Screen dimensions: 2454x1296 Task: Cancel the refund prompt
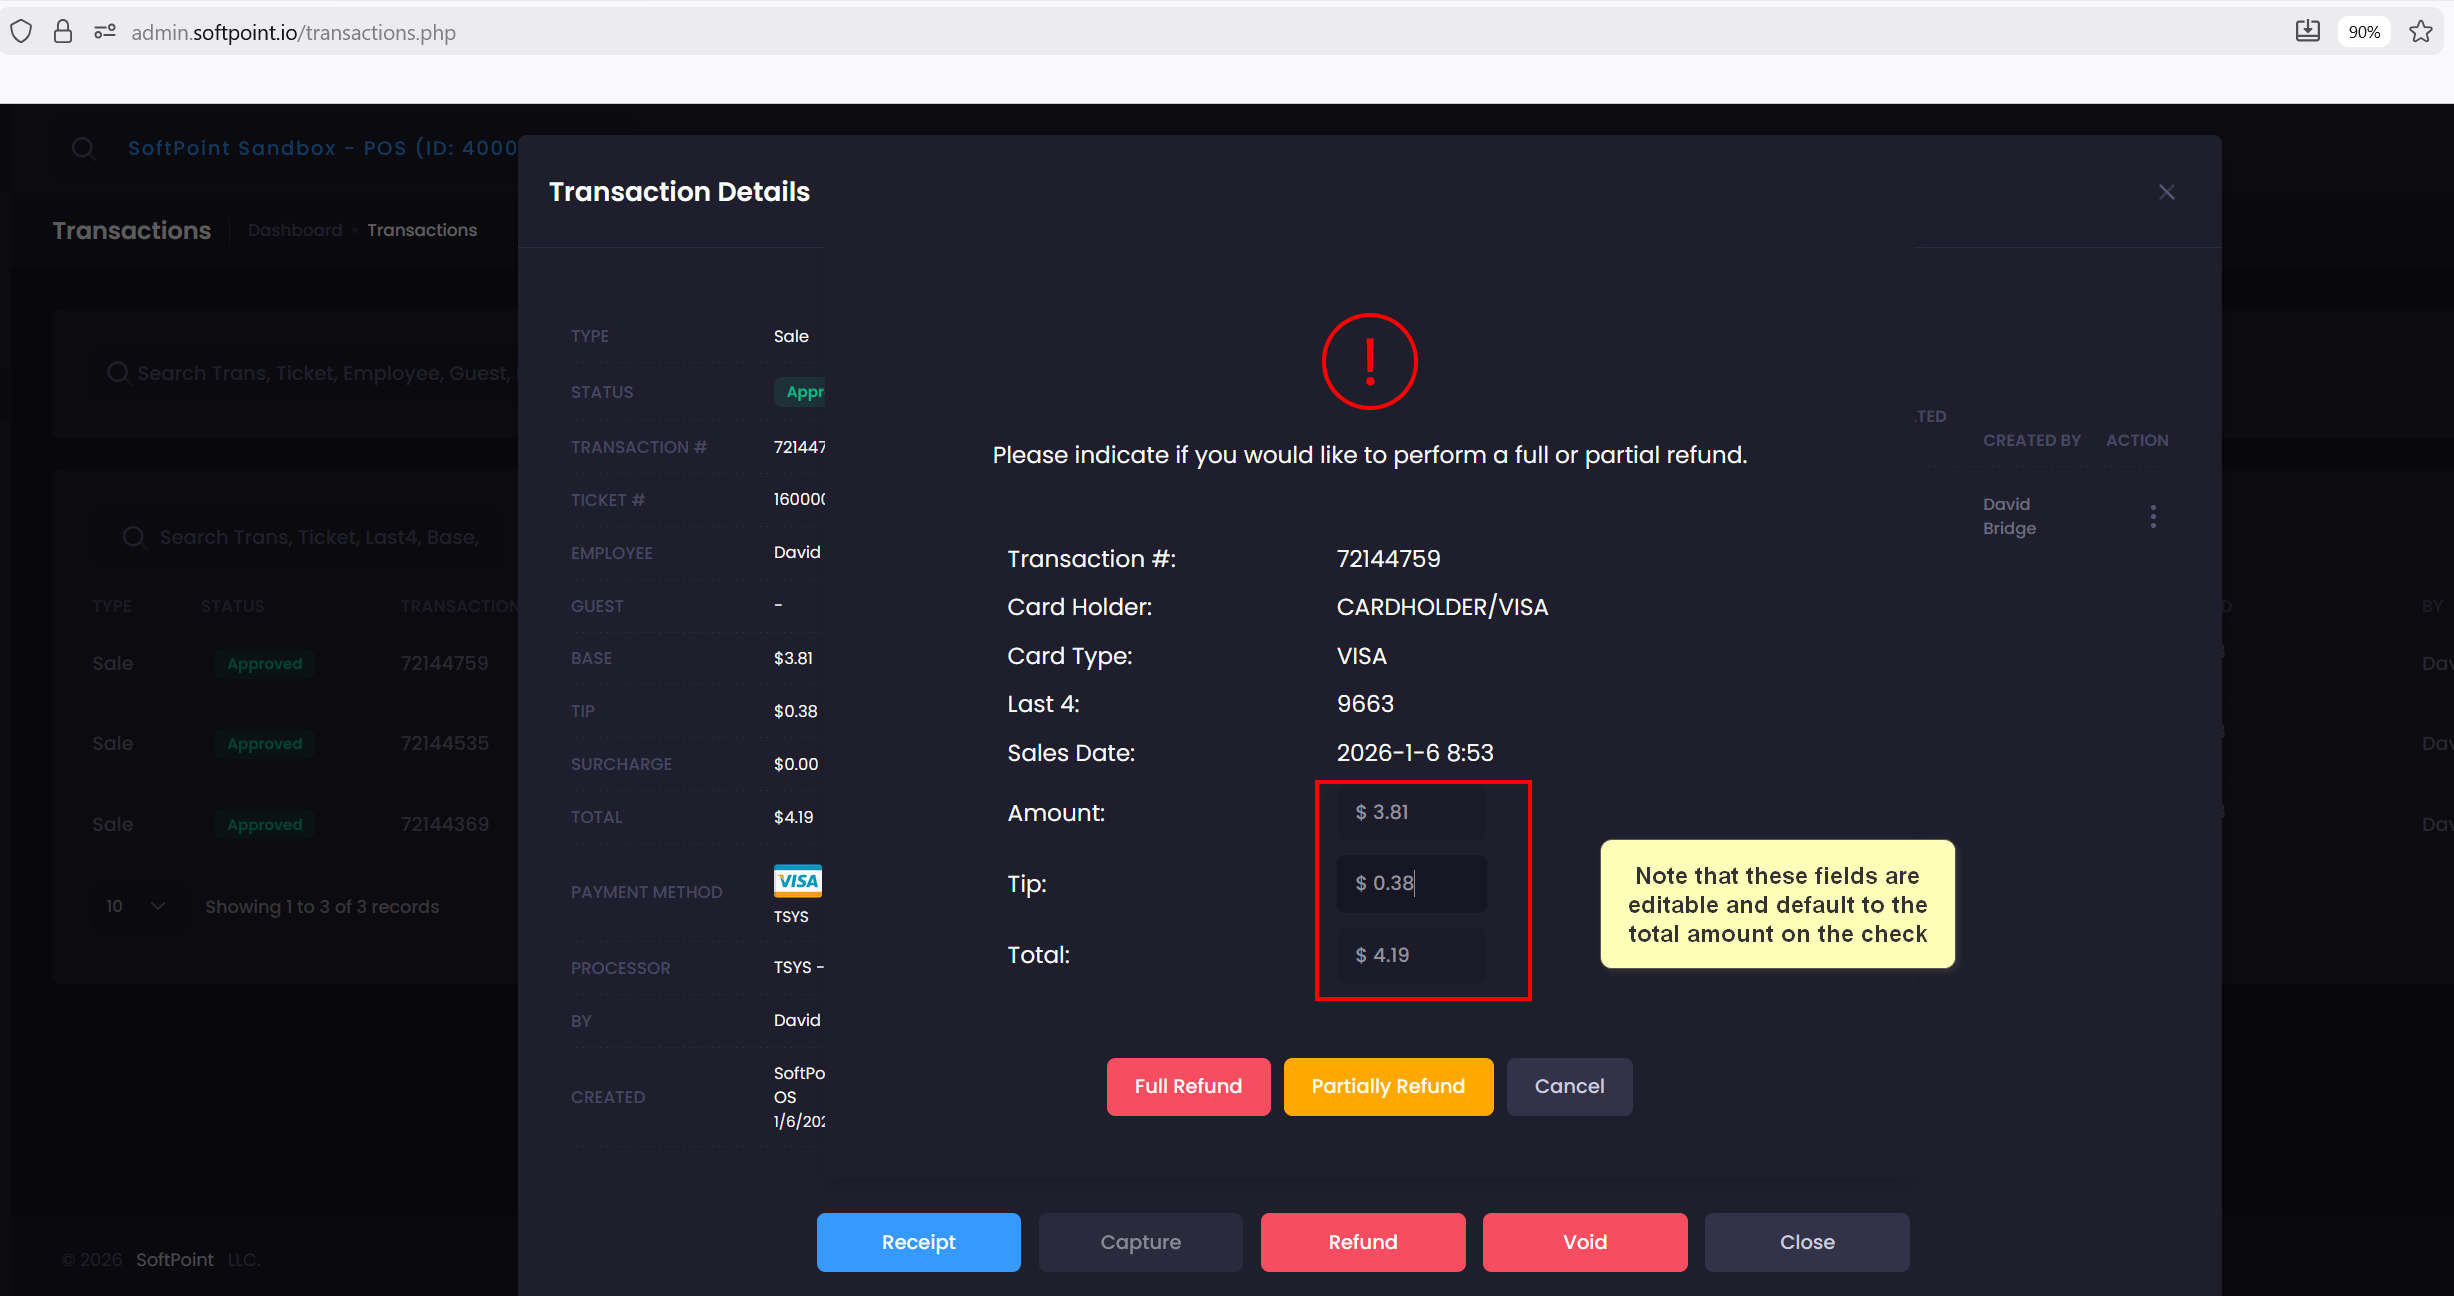[1568, 1086]
